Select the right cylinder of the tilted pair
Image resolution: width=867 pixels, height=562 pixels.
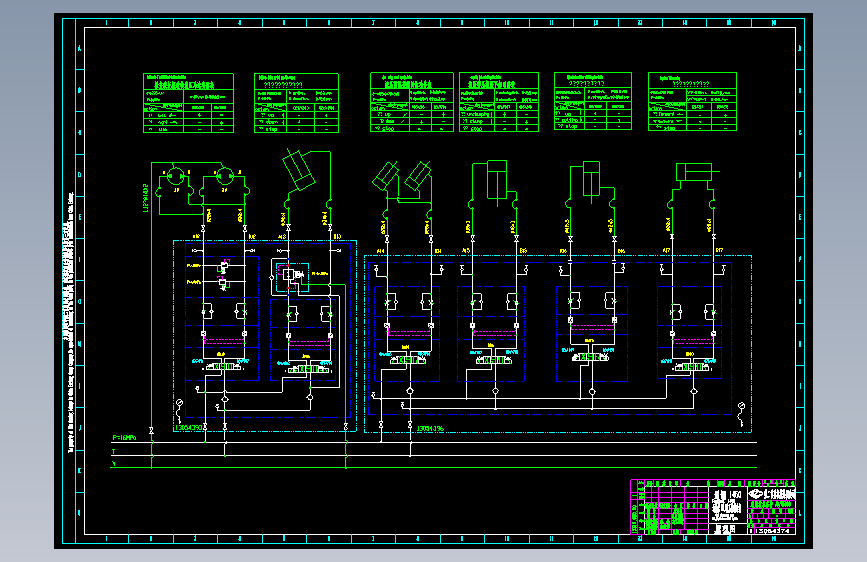(x=418, y=176)
